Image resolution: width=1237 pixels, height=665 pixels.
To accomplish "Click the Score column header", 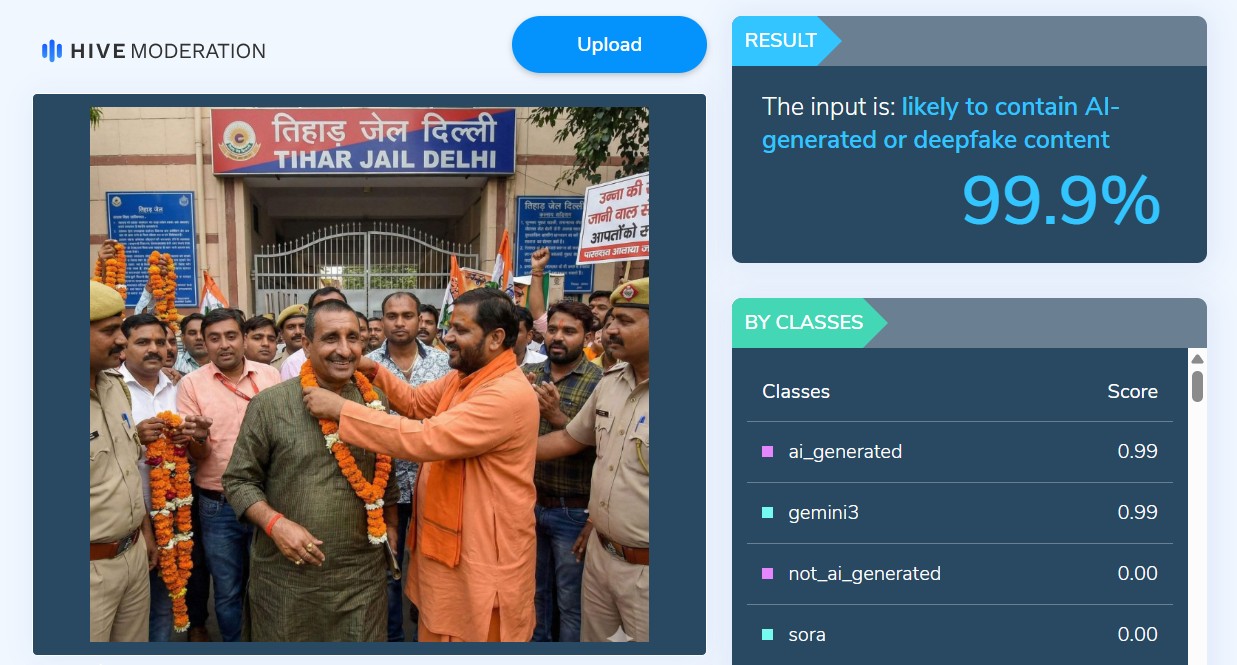I will pos(1132,392).
